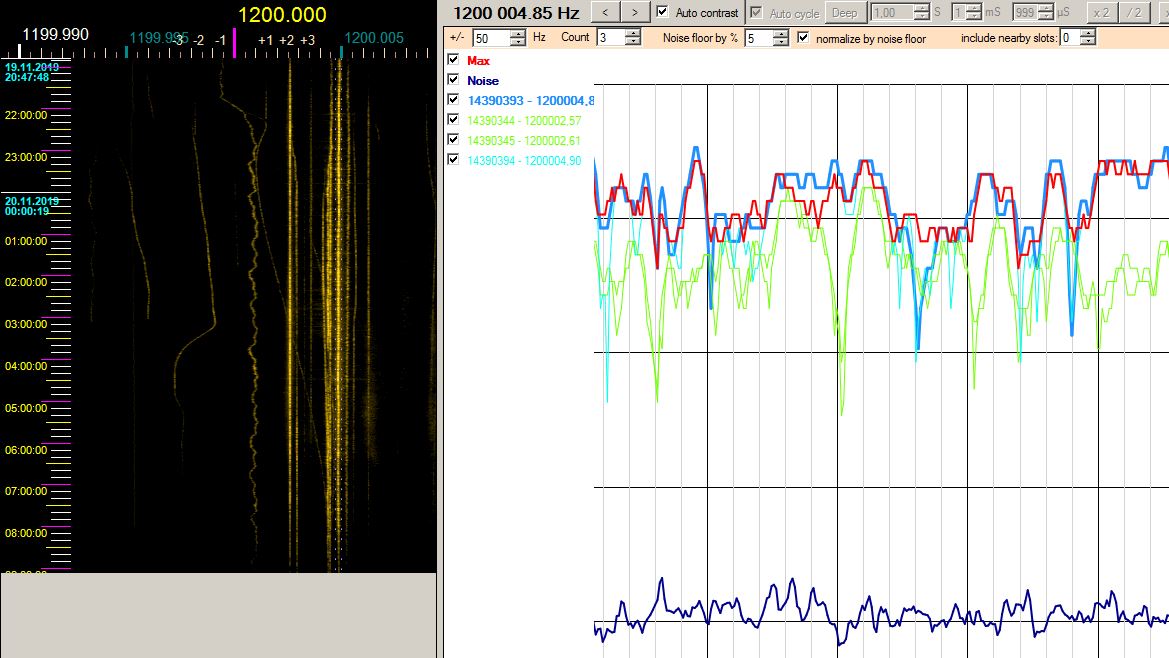
Task: Increase the Hz range spinner value
Action: (517, 33)
